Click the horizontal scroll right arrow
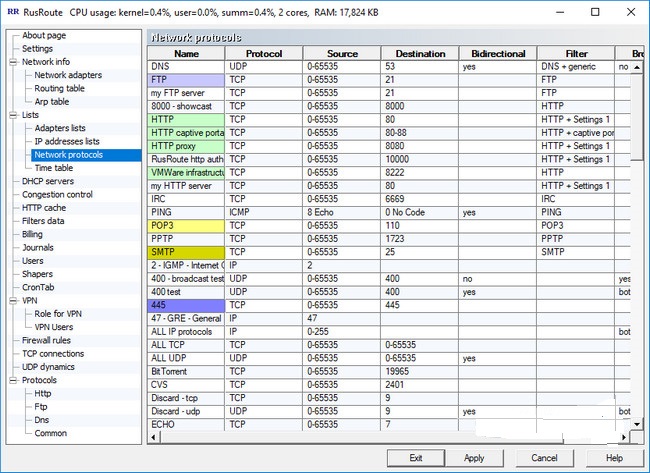 624,437
